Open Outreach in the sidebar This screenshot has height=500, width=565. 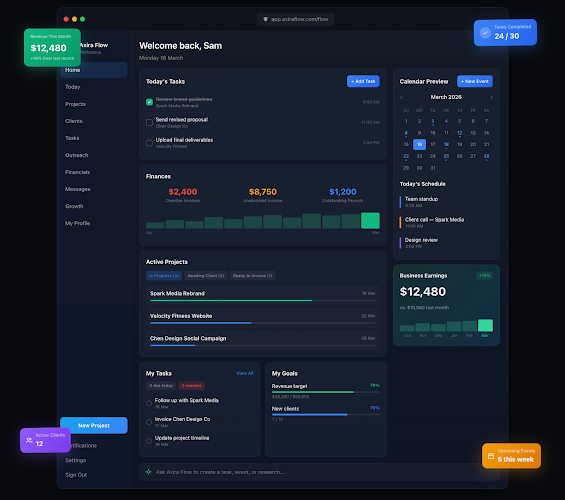coord(76,155)
